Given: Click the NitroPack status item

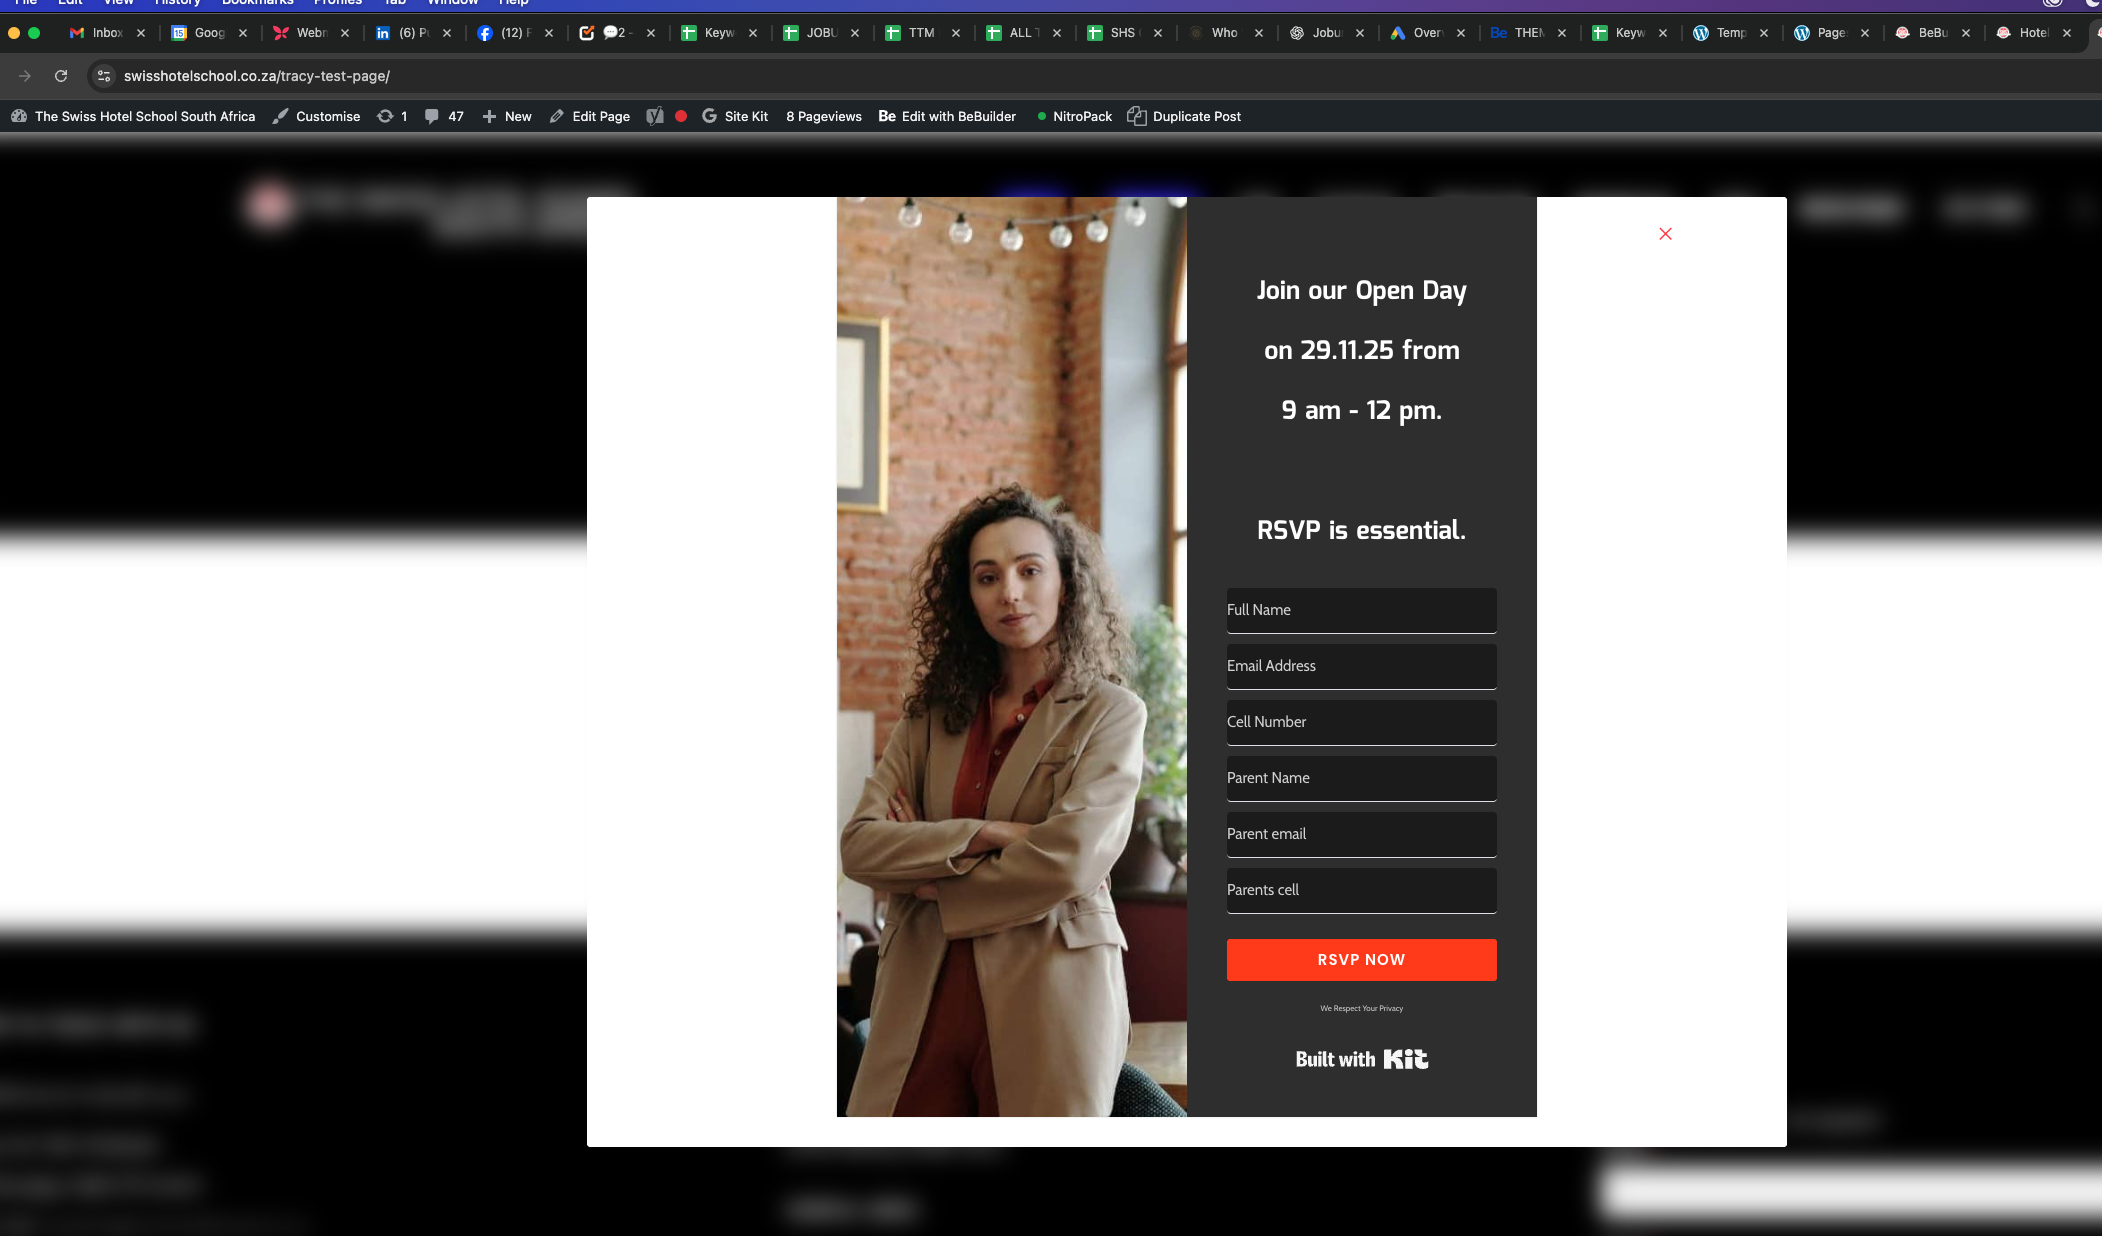Looking at the screenshot, I should 1075,116.
